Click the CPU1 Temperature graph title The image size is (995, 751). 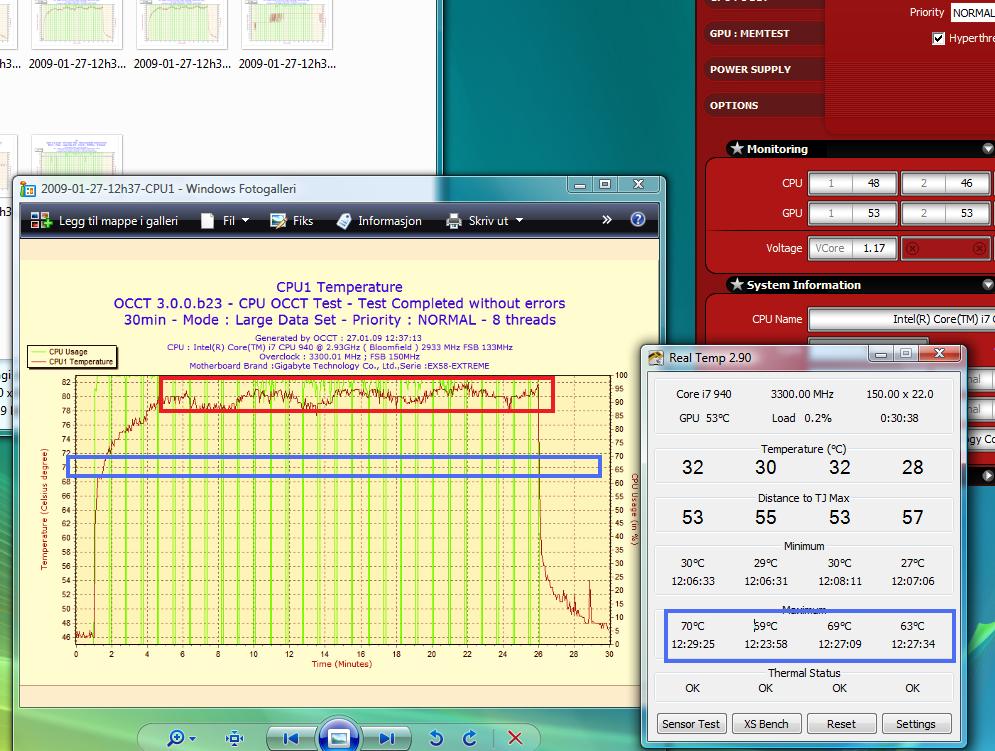click(339, 287)
